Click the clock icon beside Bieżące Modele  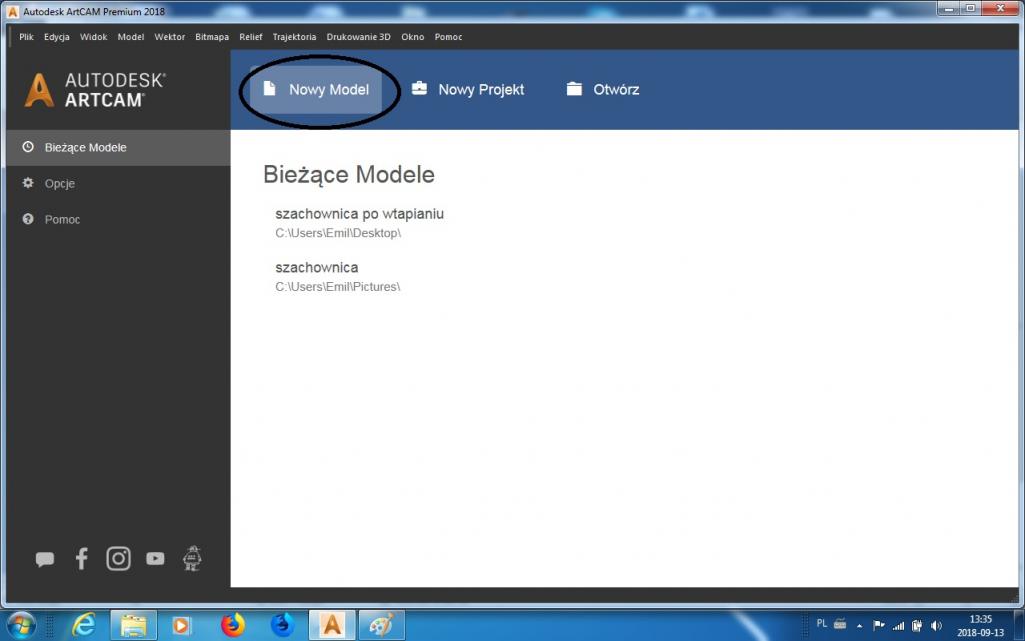(27, 147)
